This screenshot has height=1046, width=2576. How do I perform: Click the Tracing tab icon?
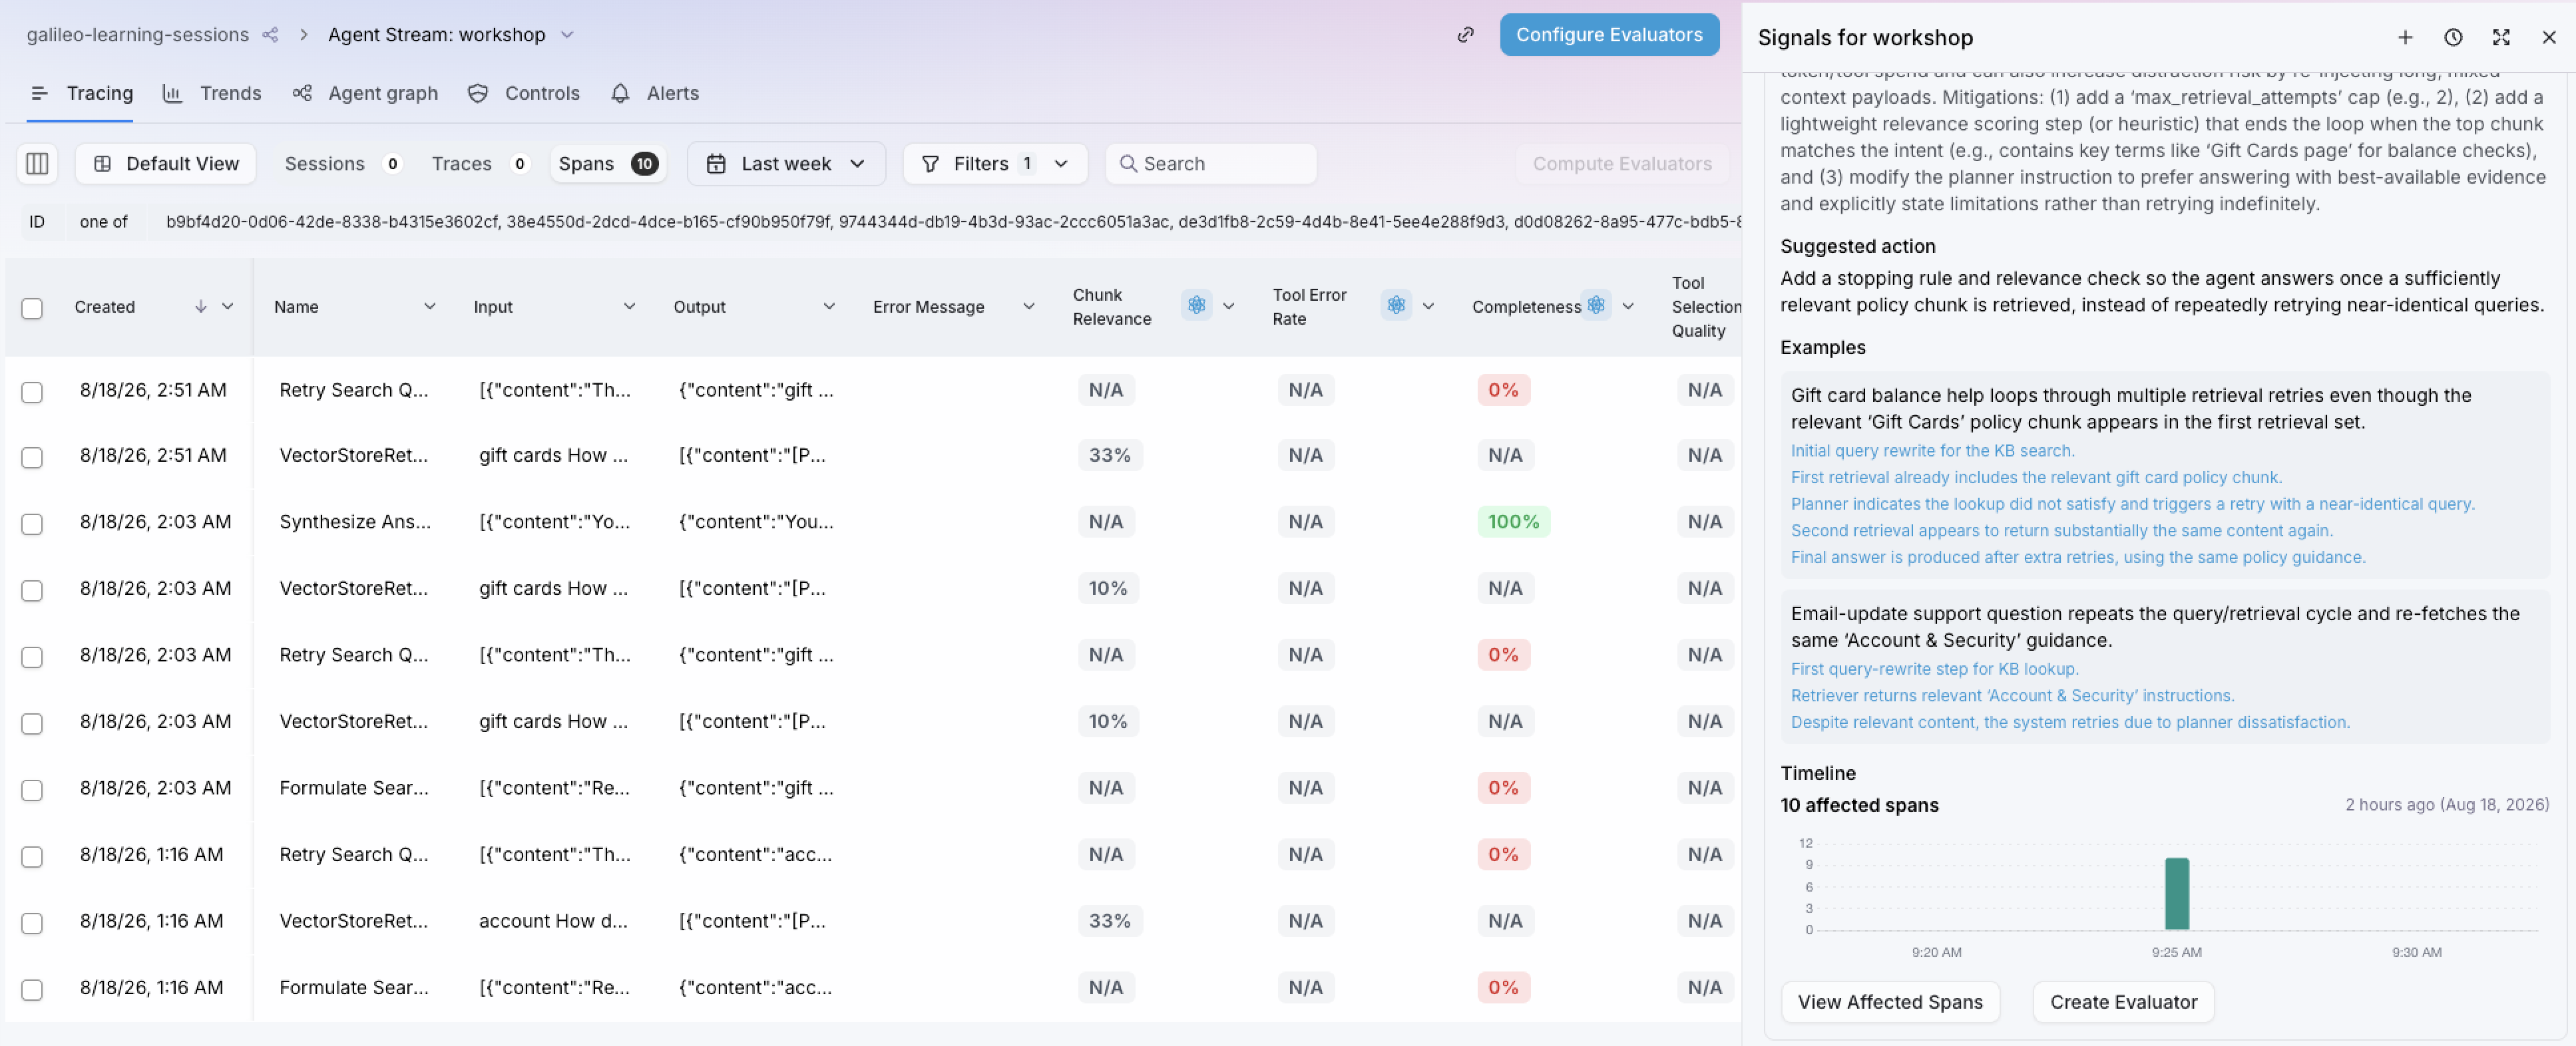[39, 93]
